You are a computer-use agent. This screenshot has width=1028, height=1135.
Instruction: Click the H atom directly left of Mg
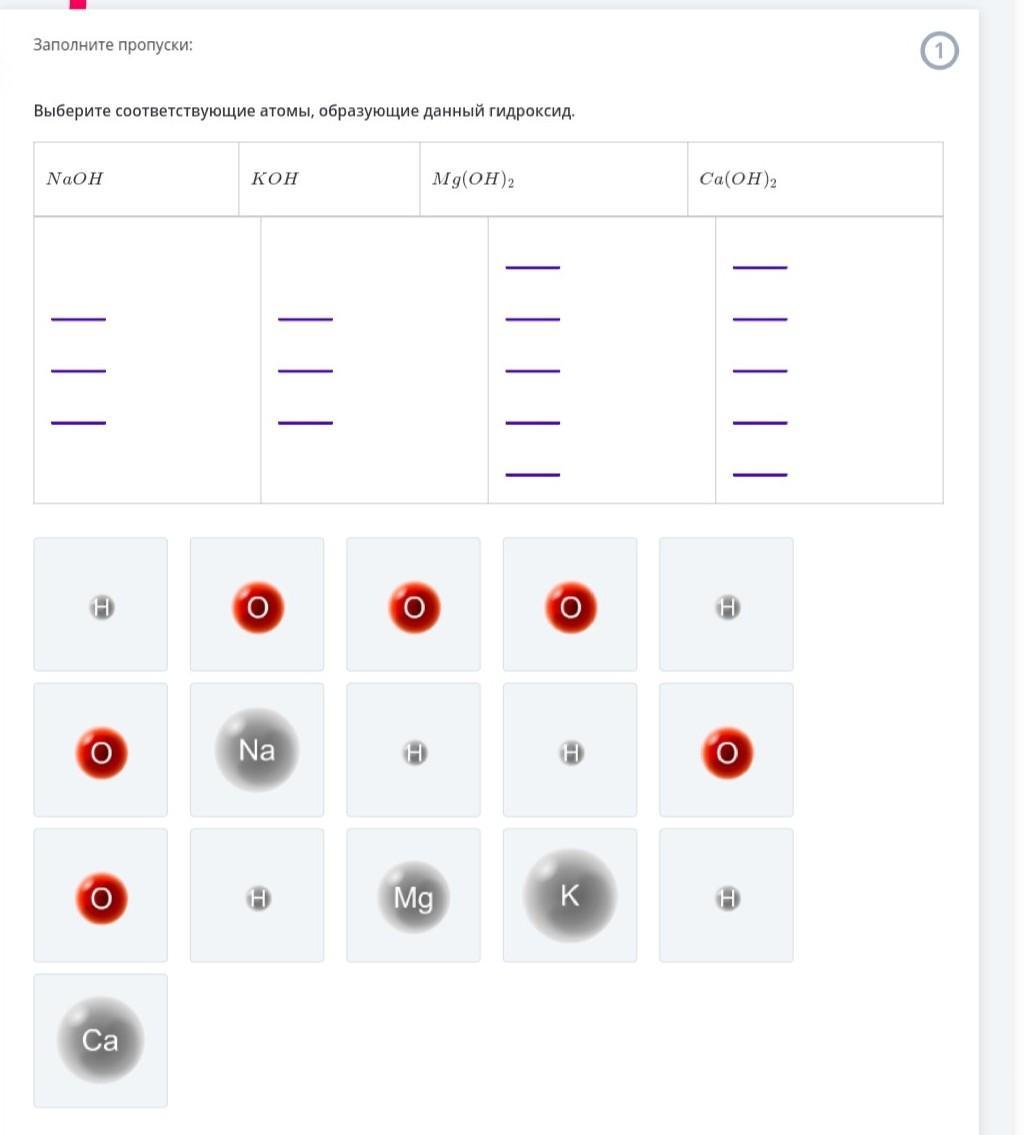coord(258,898)
